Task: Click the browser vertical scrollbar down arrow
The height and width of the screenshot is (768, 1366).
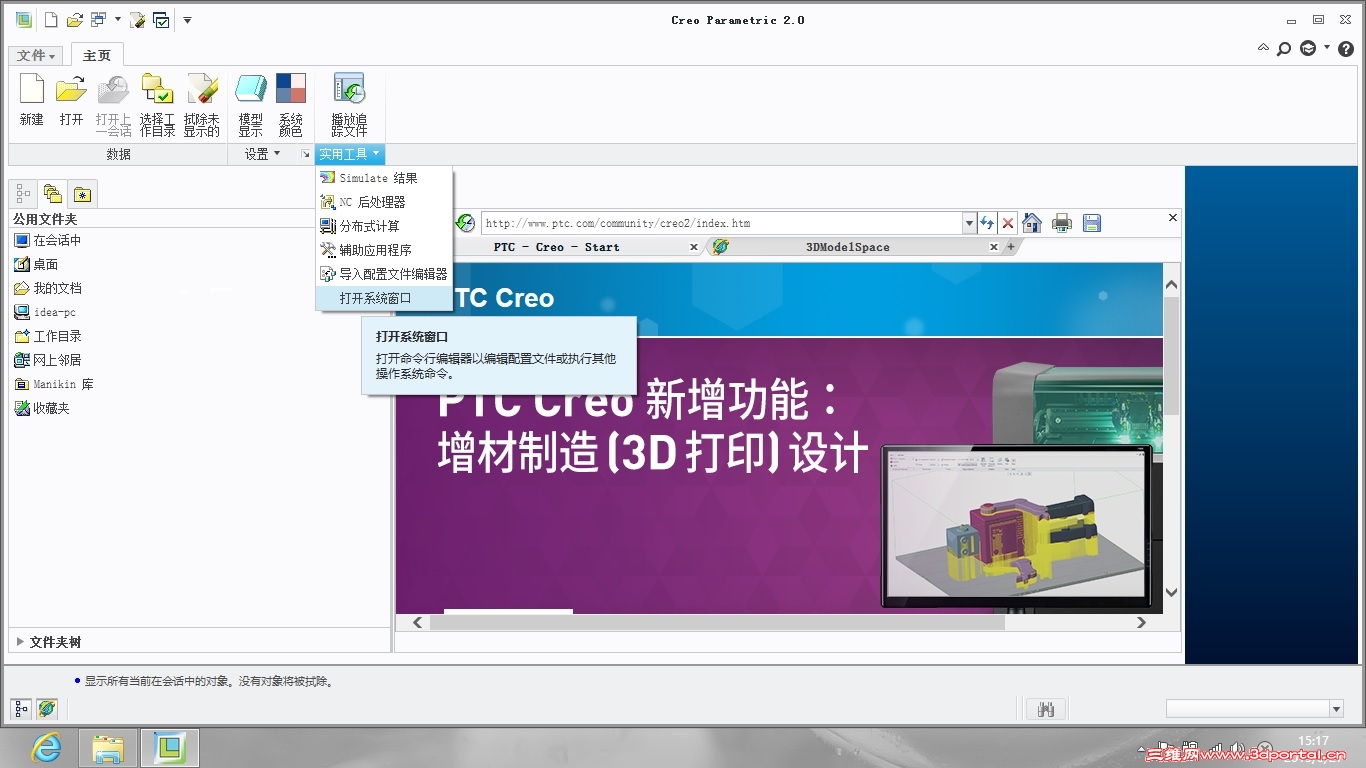Action: click(x=1172, y=593)
